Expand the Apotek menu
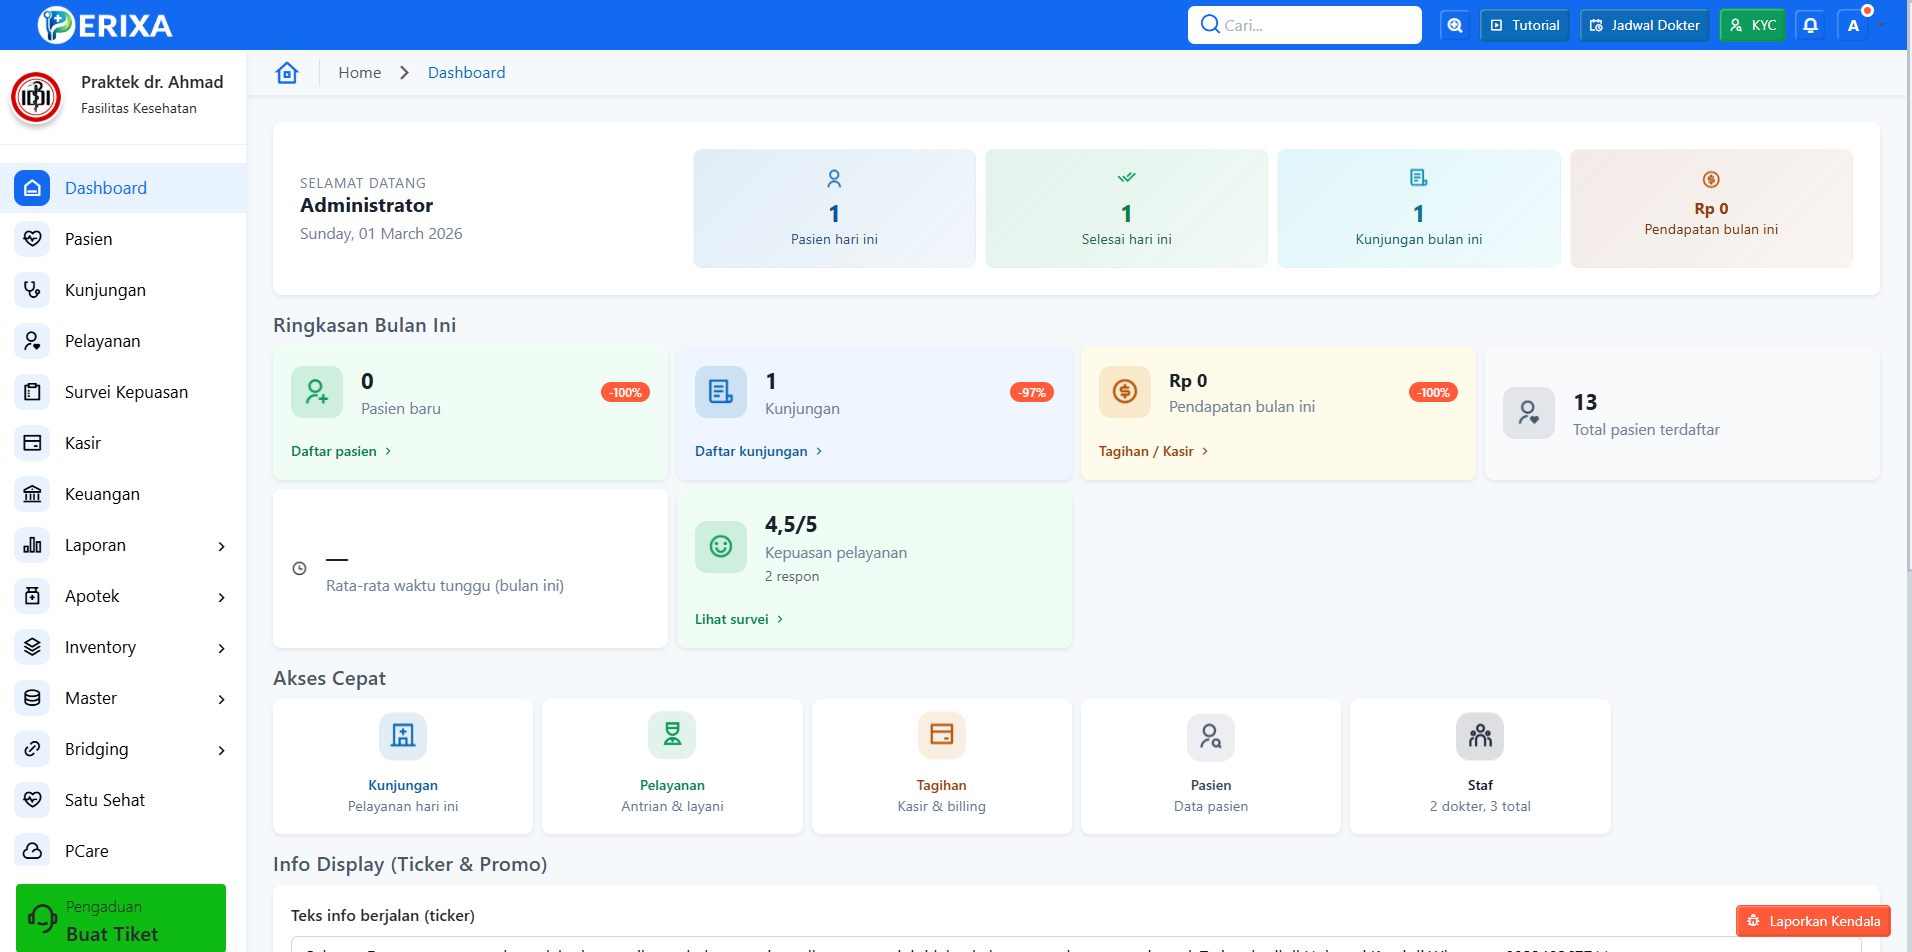This screenshot has height=952, width=1912. (221, 597)
